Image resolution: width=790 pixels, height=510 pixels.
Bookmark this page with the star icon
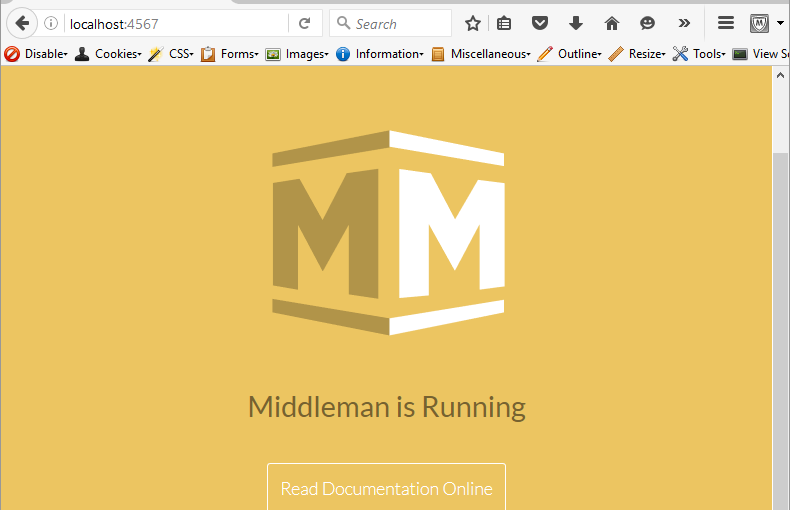click(x=473, y=23)
